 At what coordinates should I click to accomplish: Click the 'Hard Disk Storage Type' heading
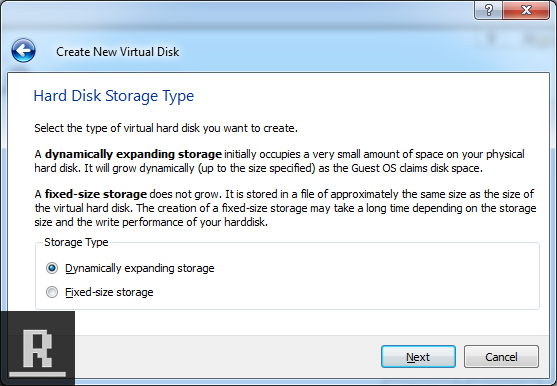pyautogui.click(x=114, y=96)
